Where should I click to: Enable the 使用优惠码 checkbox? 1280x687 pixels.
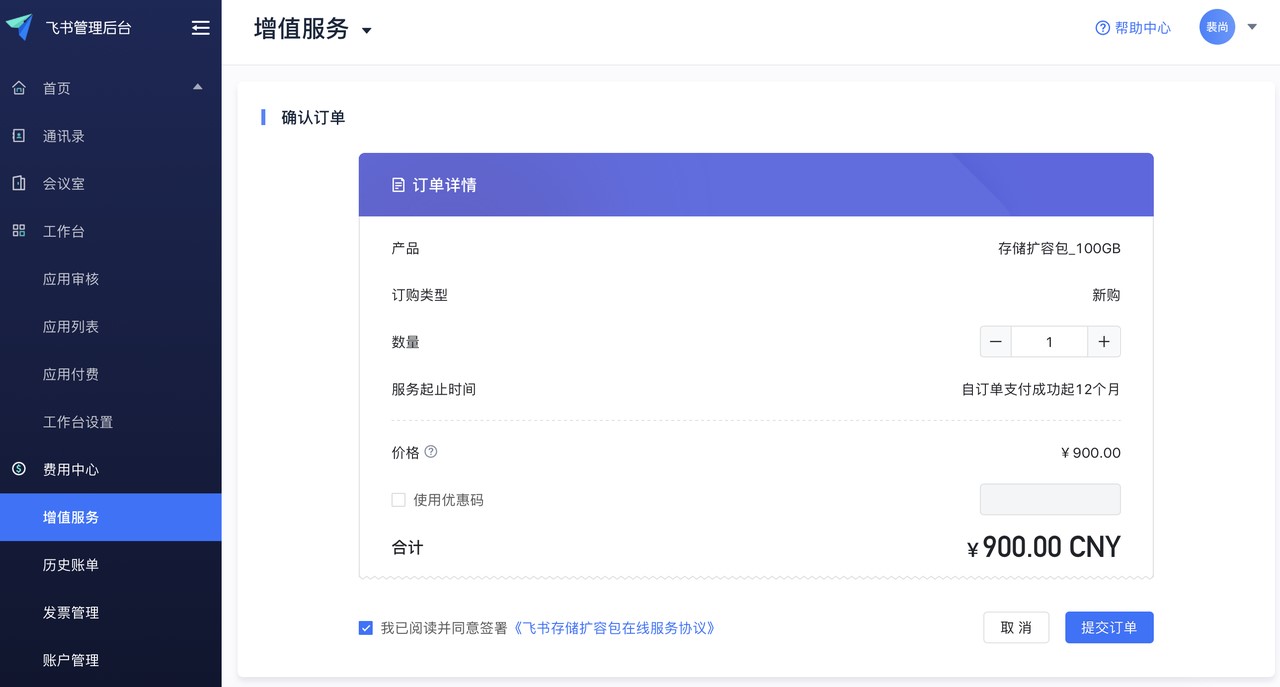(x=398, y=500)
